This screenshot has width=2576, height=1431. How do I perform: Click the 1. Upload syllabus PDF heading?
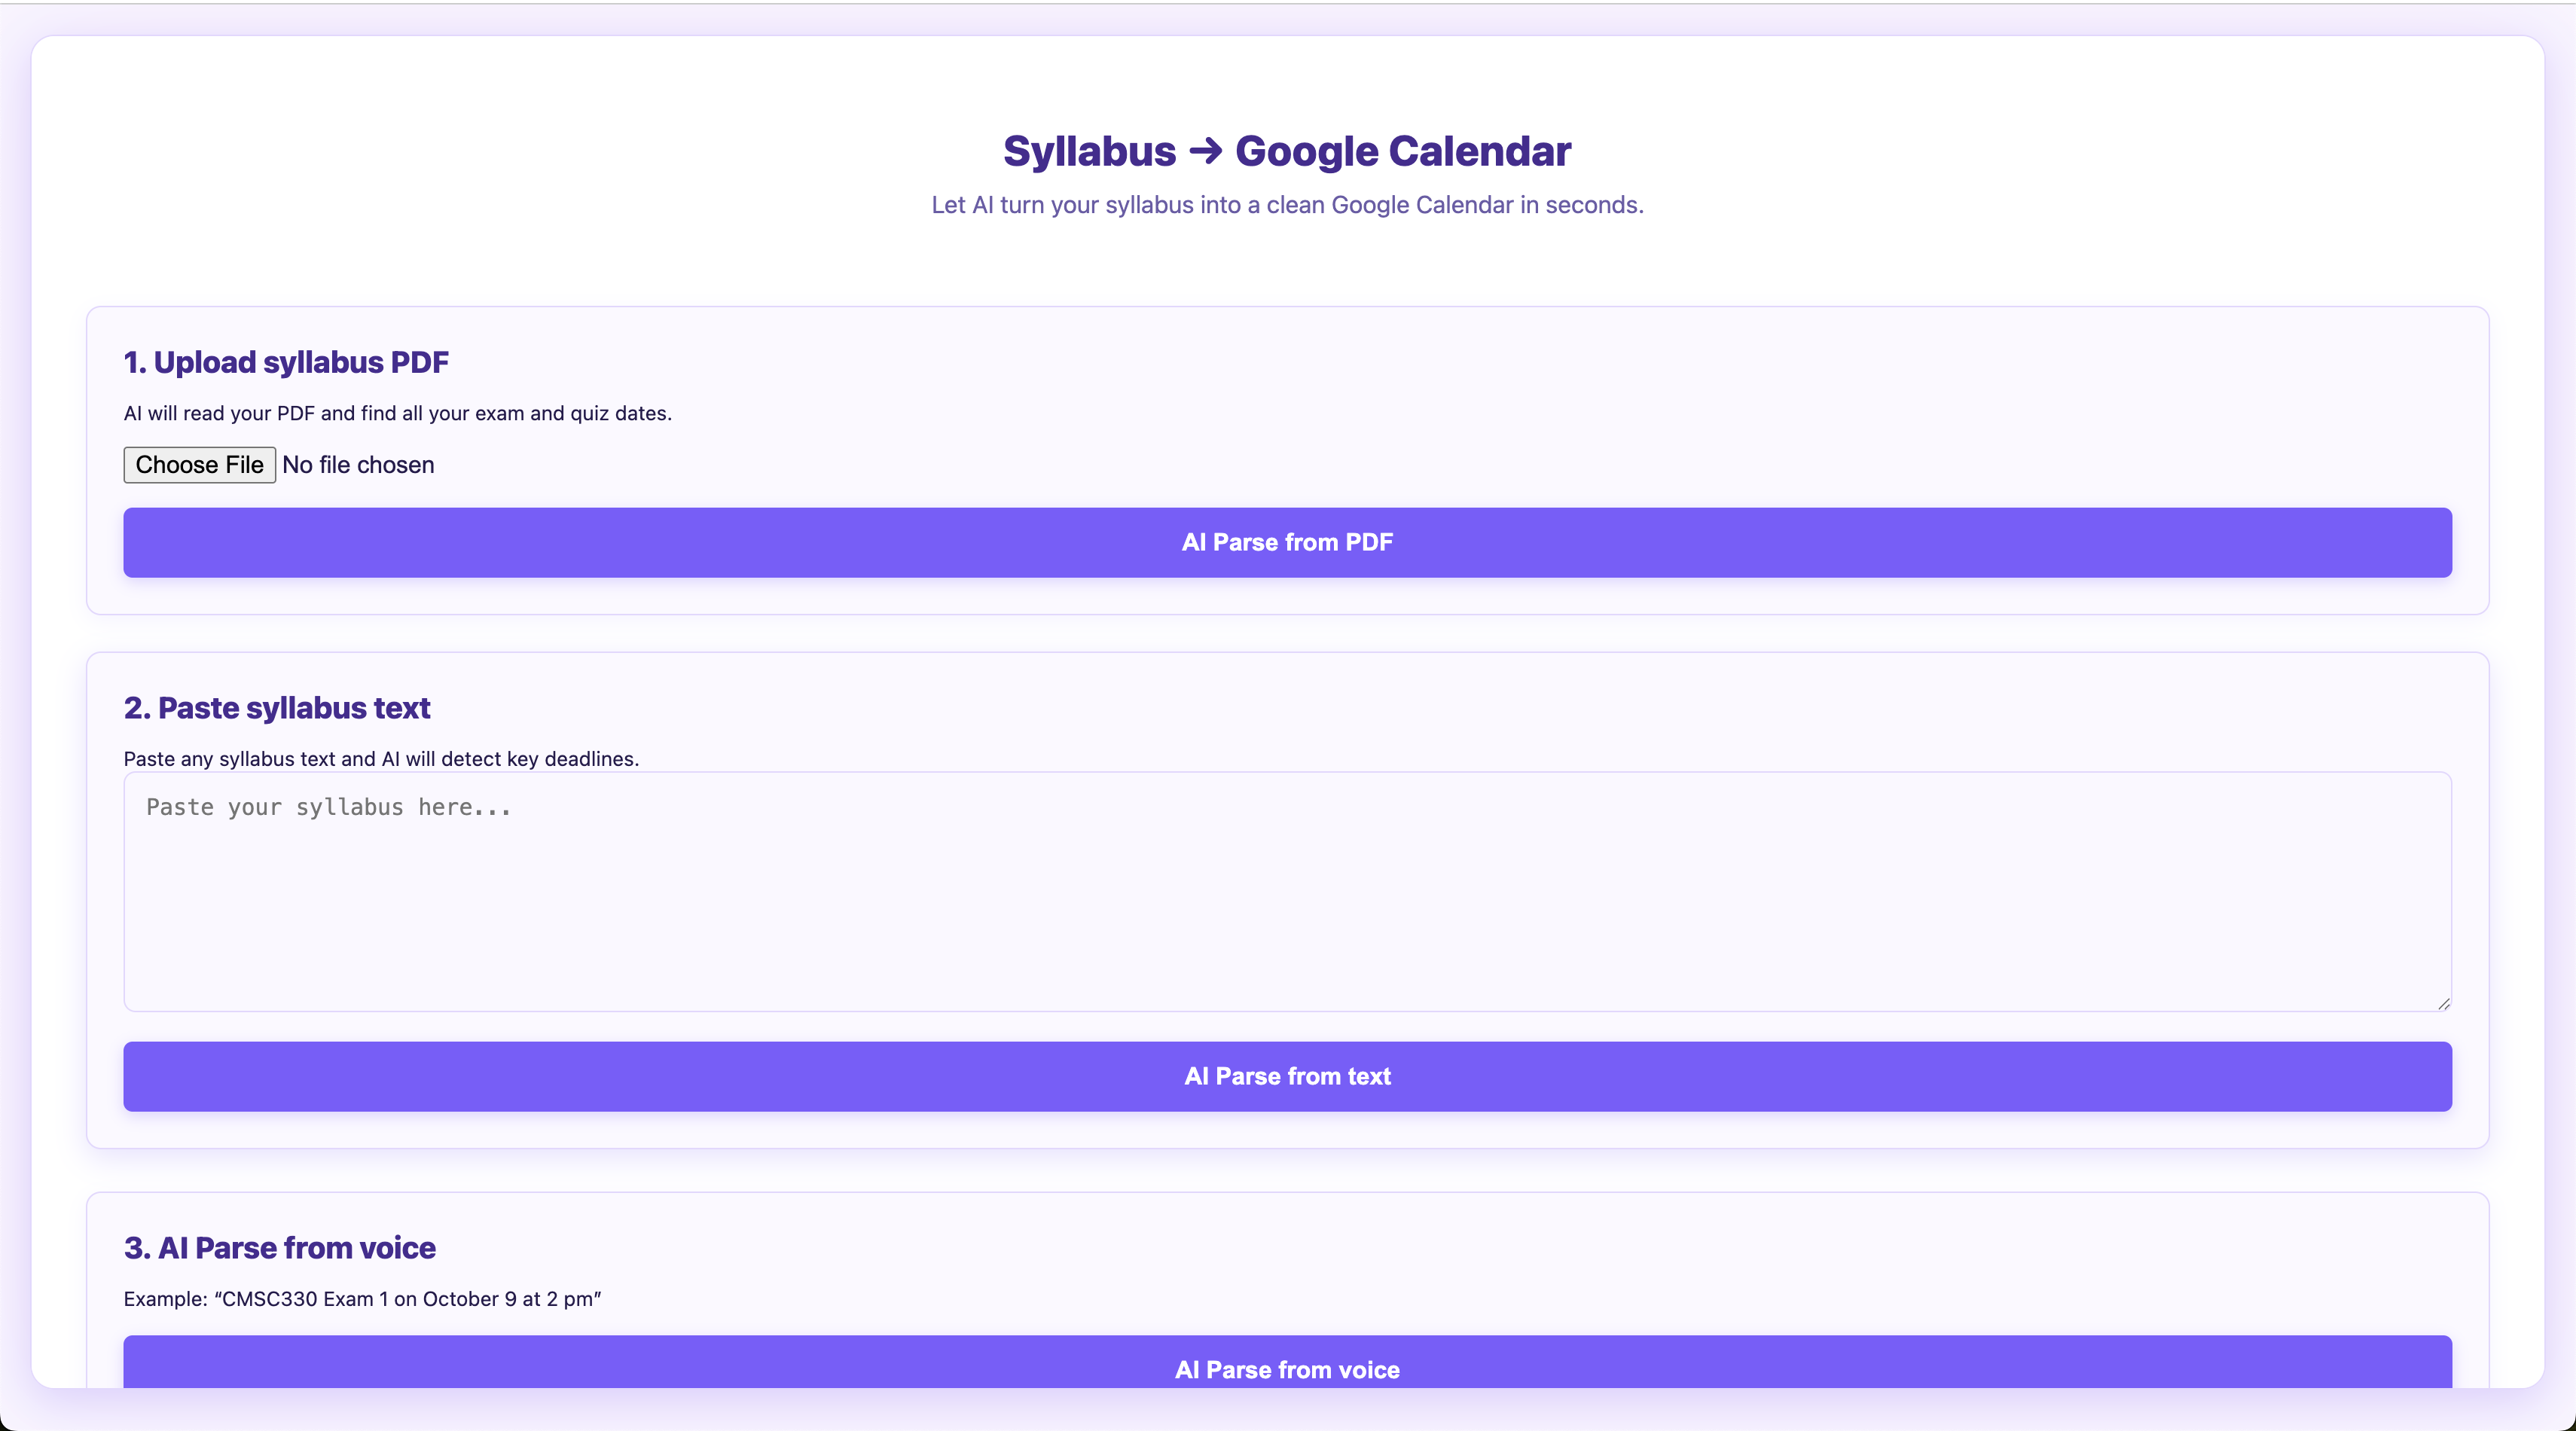(286, 362)
